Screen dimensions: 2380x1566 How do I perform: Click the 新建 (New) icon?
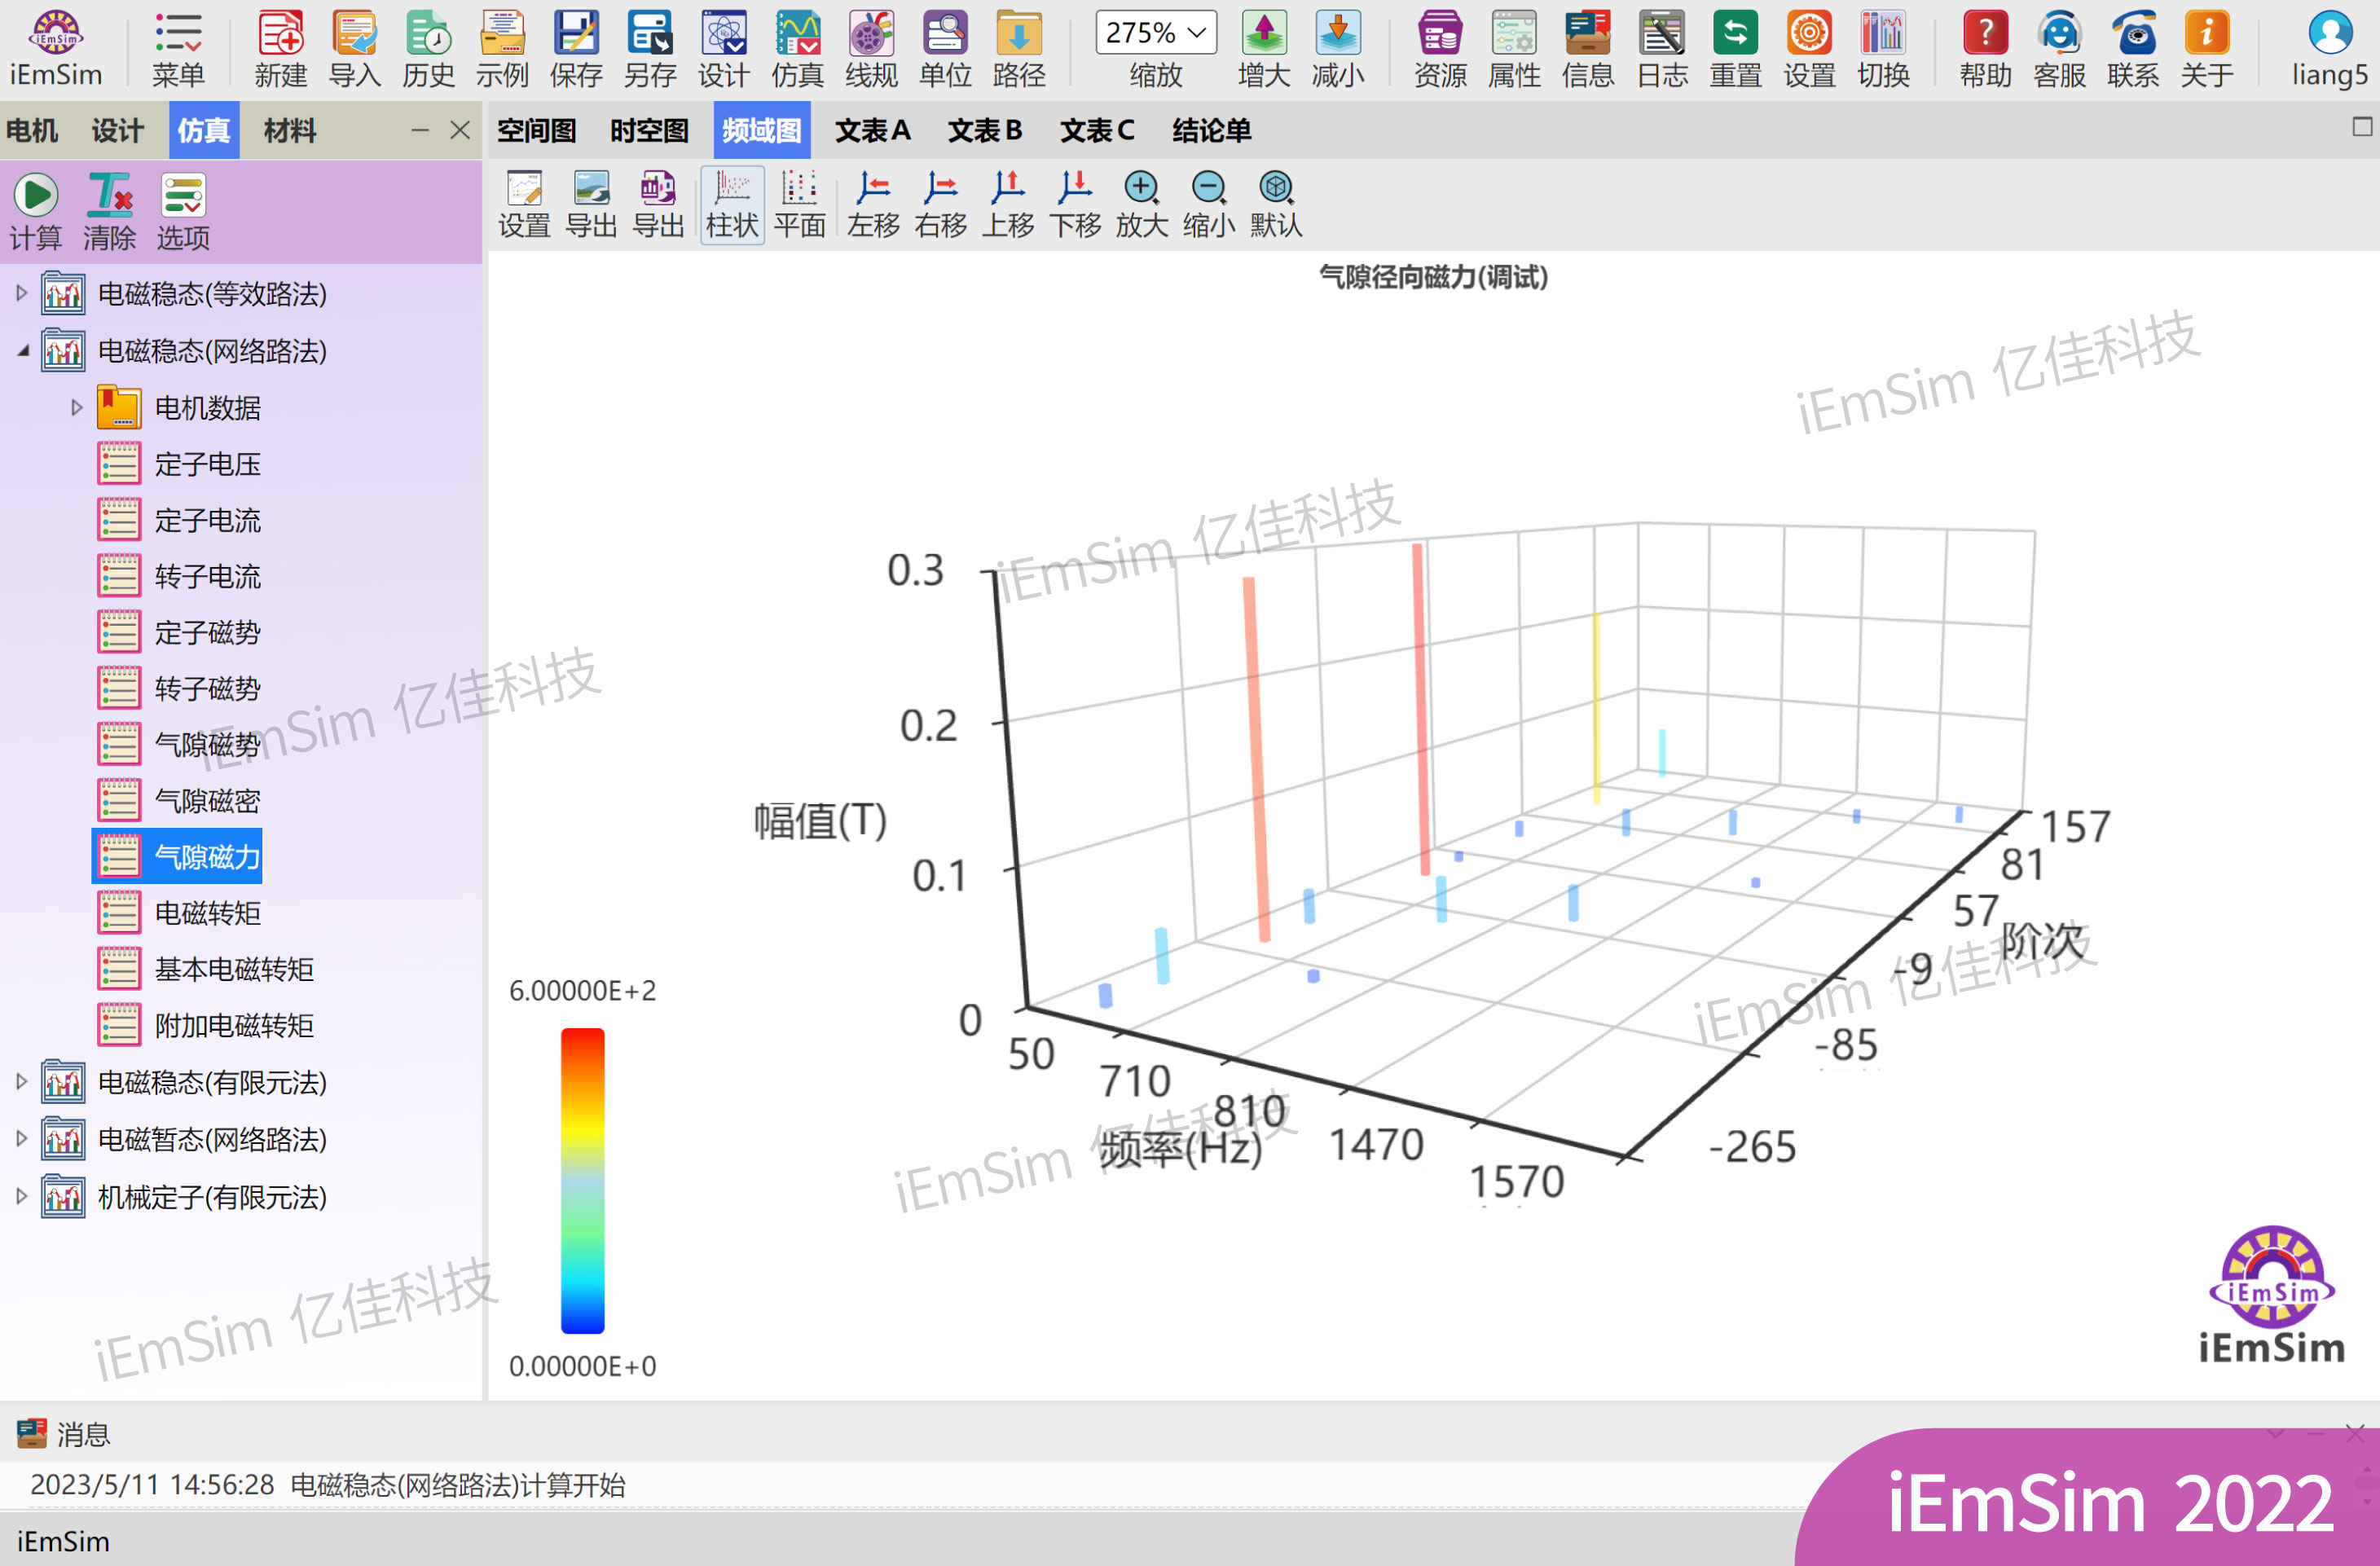[x=280, y=48]
